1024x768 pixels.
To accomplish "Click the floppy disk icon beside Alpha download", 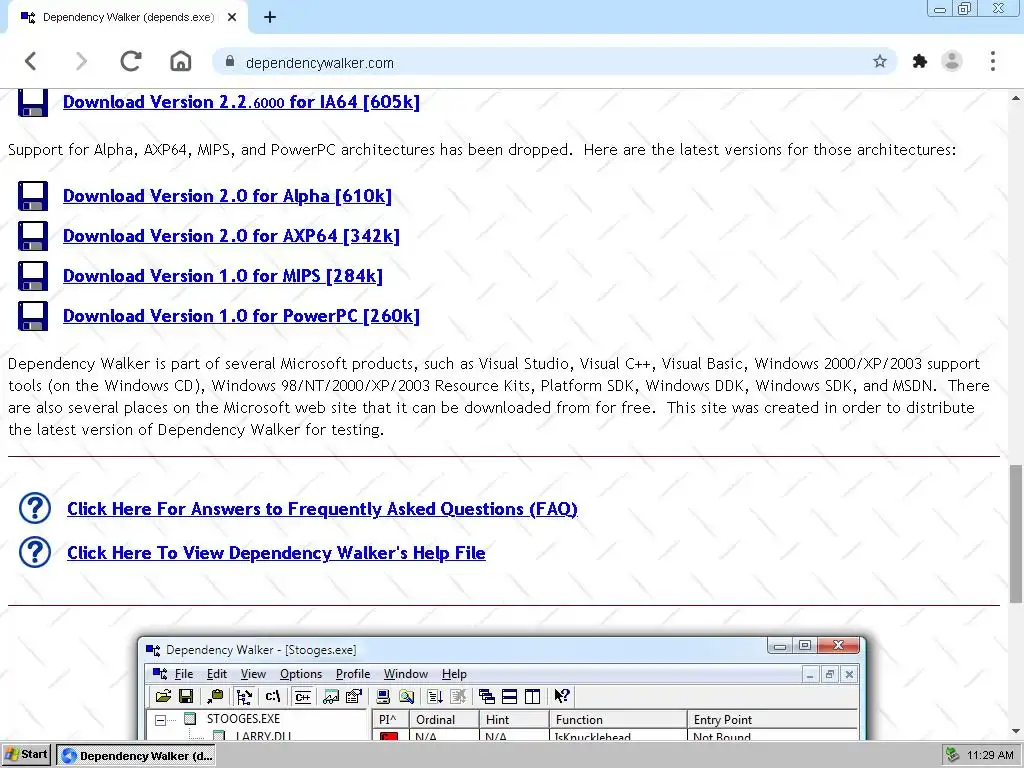I will (33, 196).
